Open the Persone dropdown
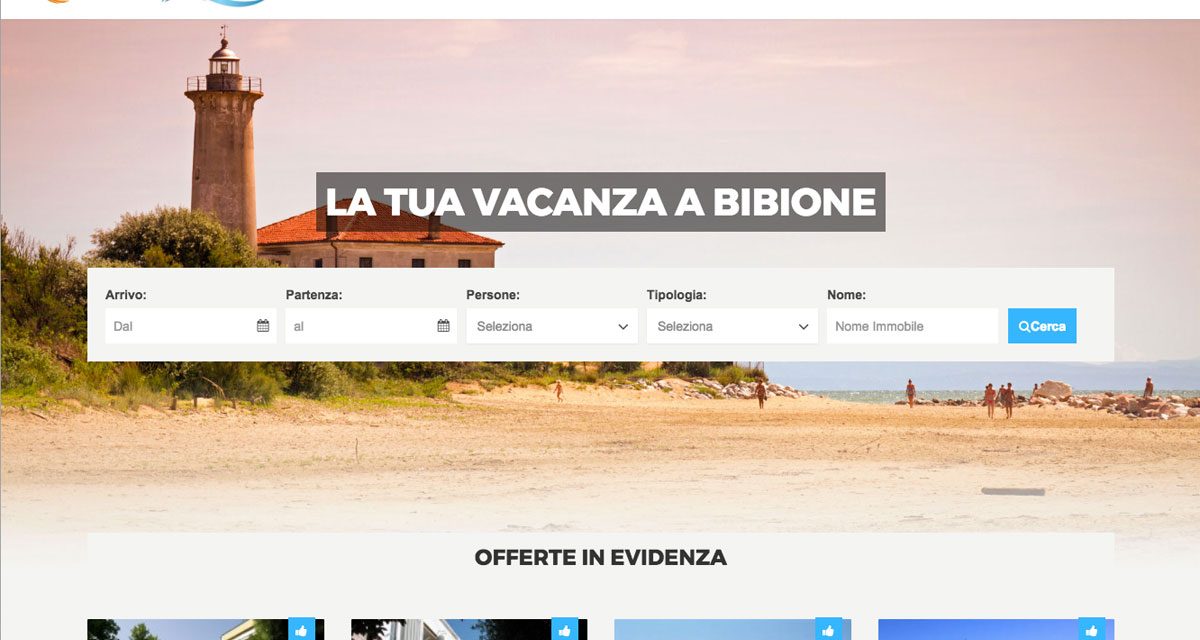Image resolution: width=1200 pixels, height=640 pixels. point(552,326)
